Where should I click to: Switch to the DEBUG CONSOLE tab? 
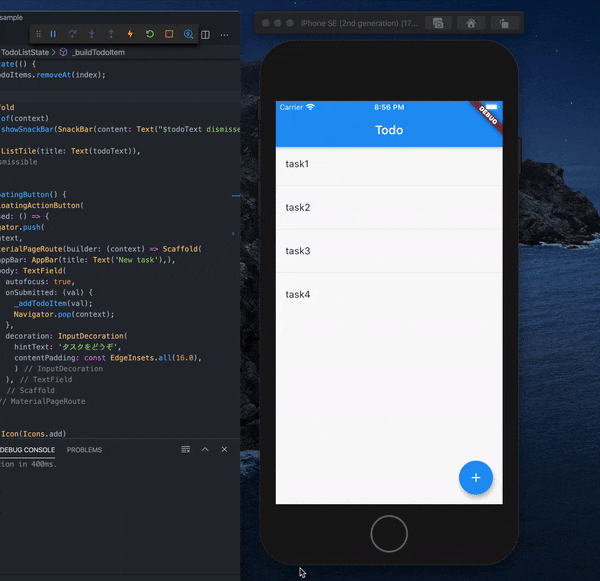(27, 450)
